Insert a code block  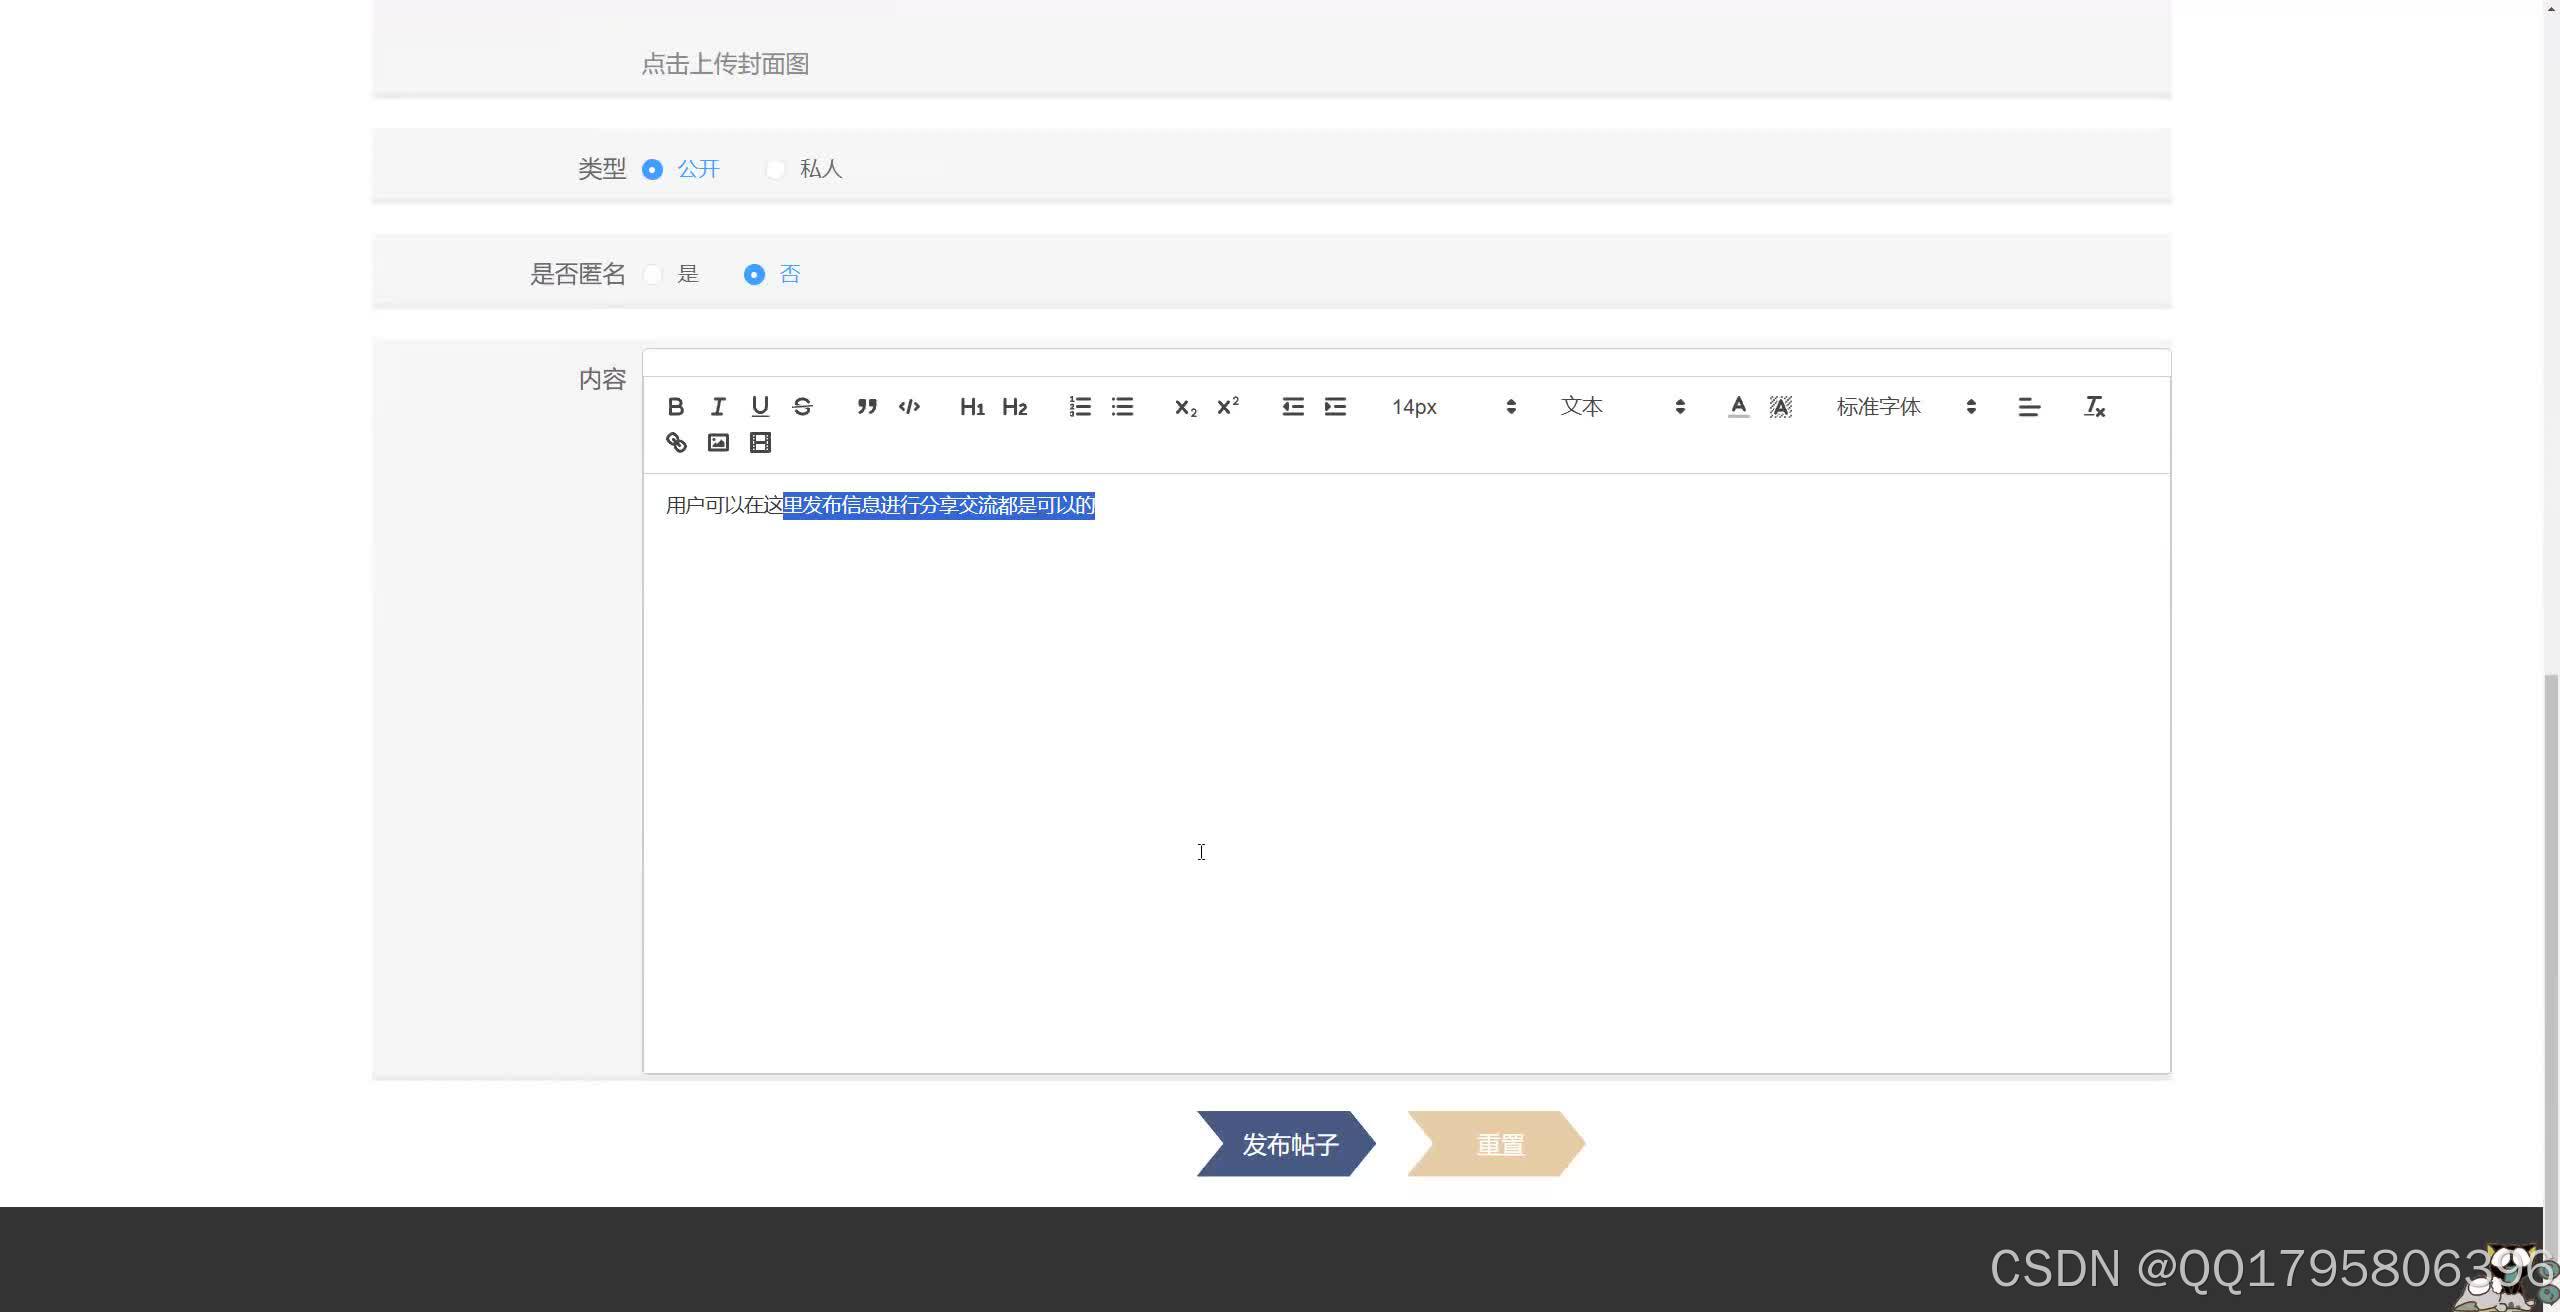pos(909,407)
